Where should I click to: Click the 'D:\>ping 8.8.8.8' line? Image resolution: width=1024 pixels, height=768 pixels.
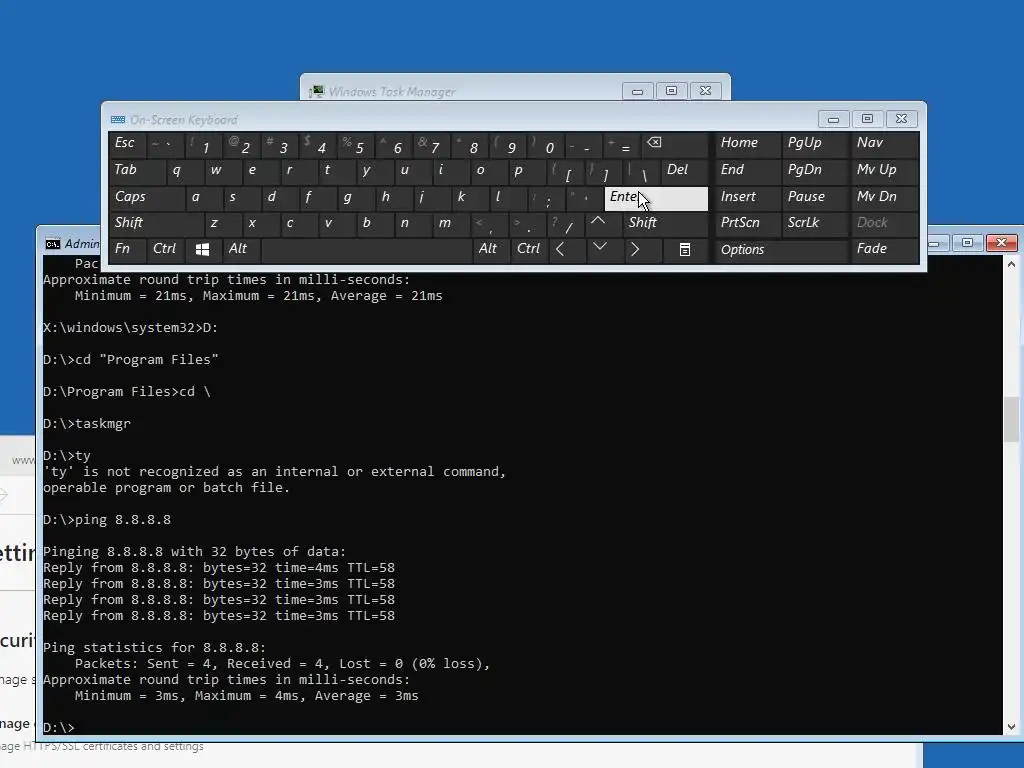[107, 520]
